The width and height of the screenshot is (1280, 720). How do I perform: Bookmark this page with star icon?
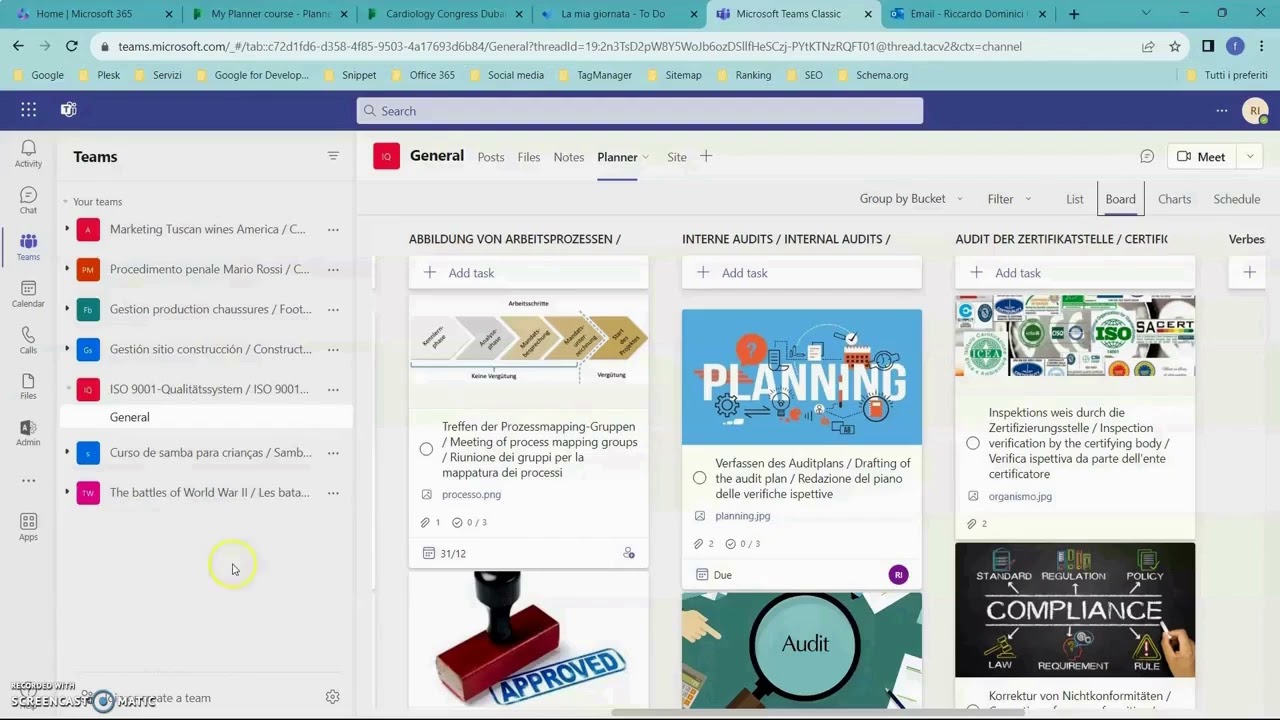click(1175, 46)
